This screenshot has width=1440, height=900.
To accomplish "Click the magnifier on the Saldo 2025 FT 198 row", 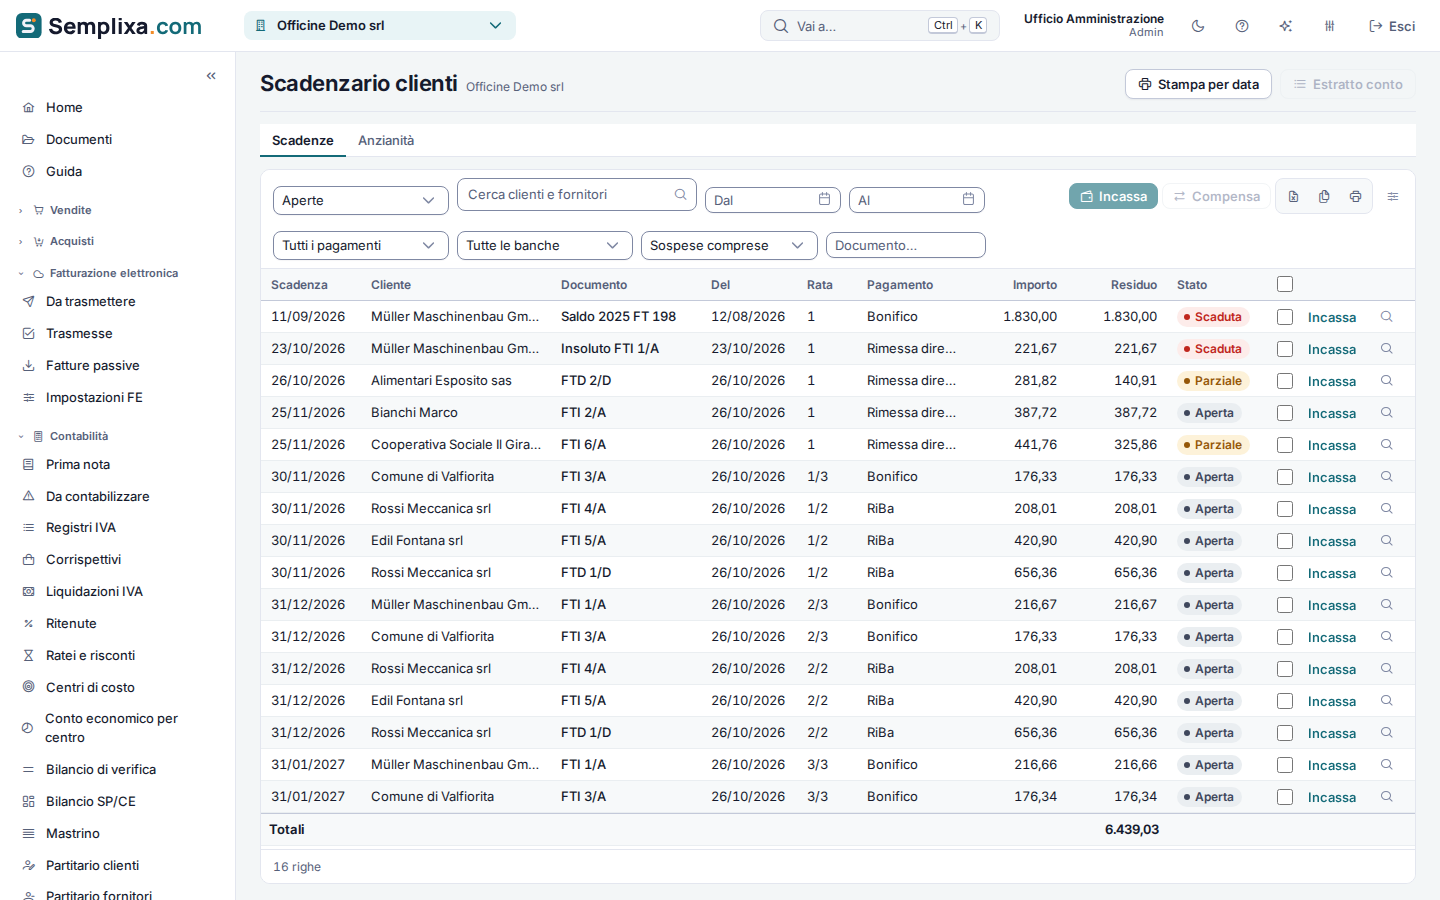I will (1387, 317).
